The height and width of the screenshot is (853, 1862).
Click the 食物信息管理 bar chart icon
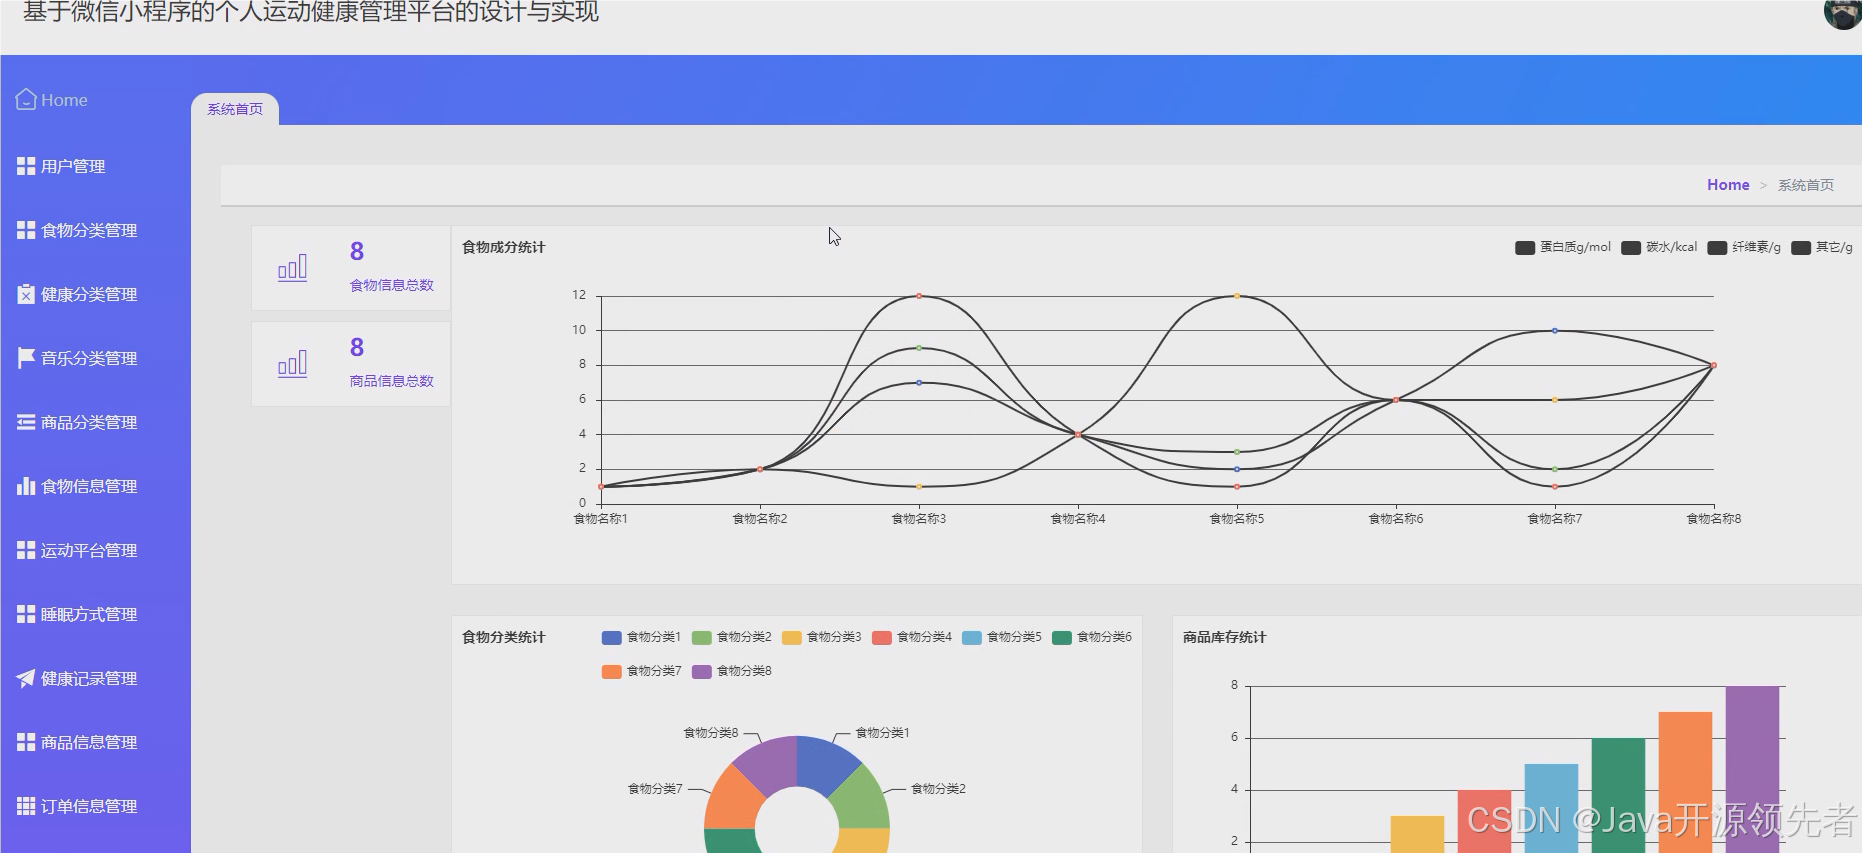tap(26, 486)
